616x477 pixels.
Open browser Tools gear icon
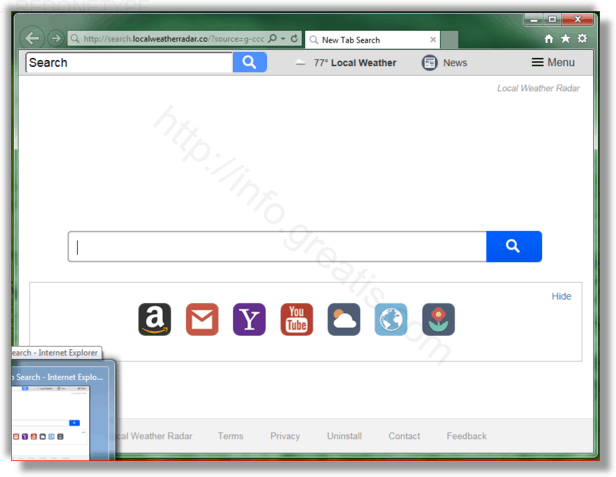[x=582, y=39]
